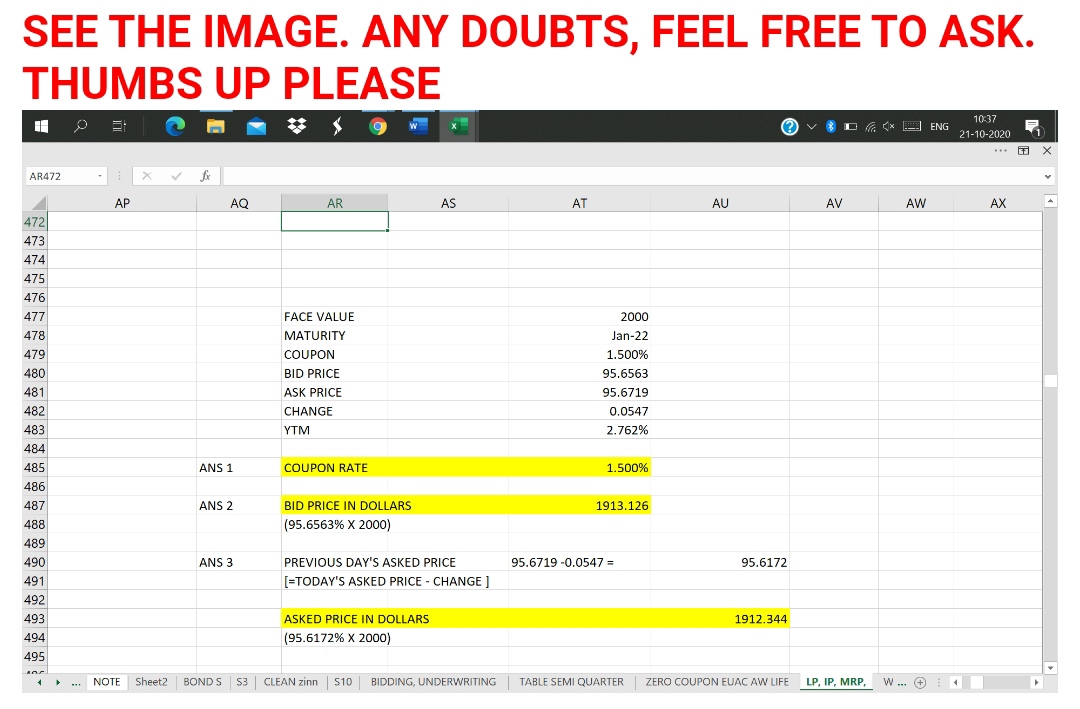Select LP, IP, MRP, sheet tab
The height and width of the screenshot is (709, 1080).
[x=835, y=682]
